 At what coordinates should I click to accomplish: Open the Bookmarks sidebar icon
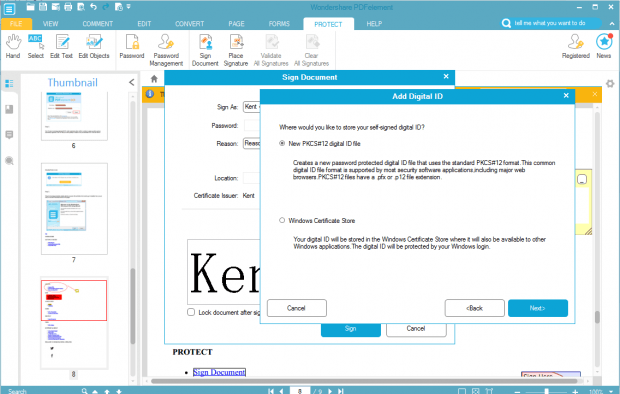click(x=9, y=109)
